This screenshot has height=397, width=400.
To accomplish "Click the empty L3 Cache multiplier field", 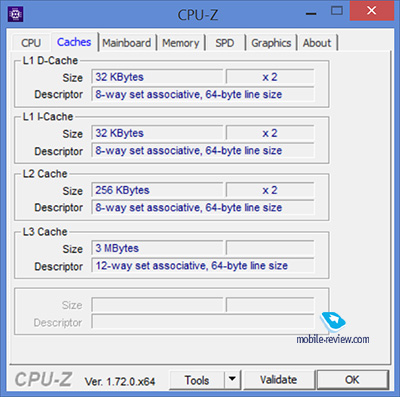I will (x=270, y=248).
